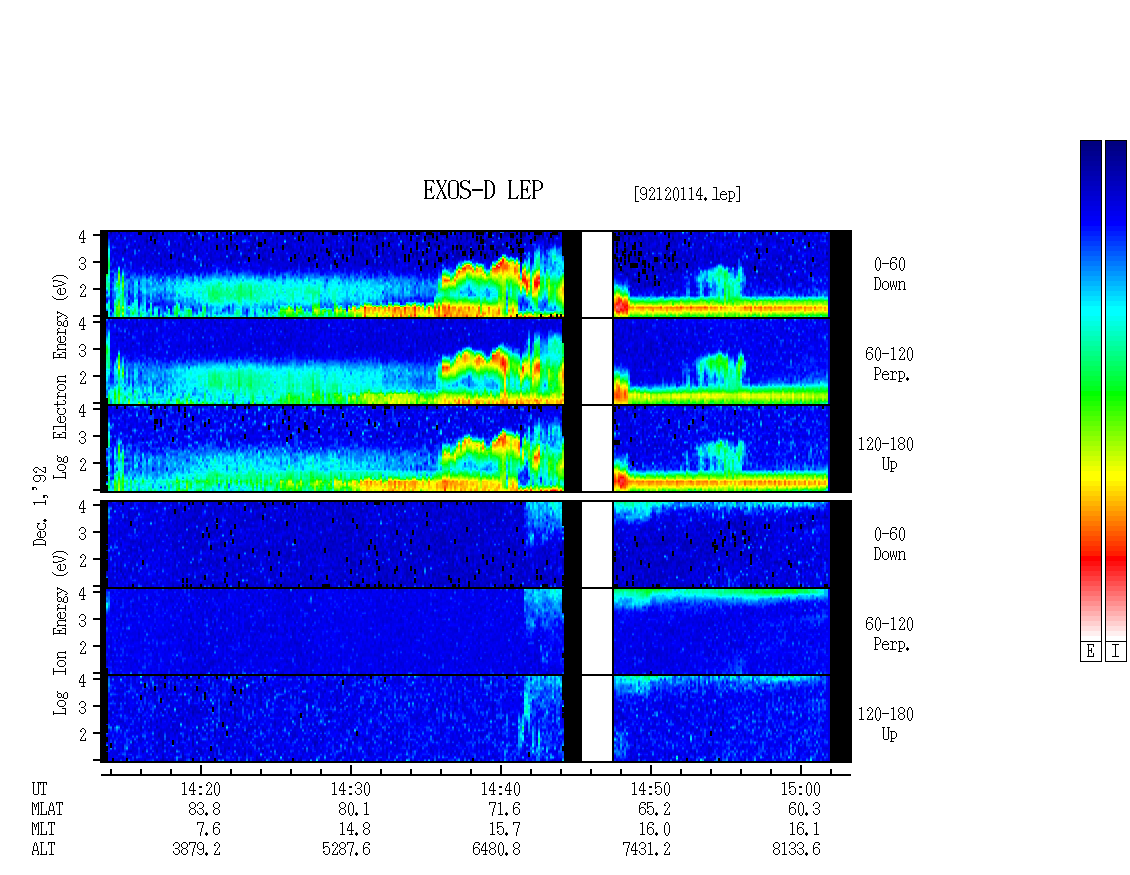Click the MLT value 15.7
Screen dimensions: 1130x875
tap(504, 830)
